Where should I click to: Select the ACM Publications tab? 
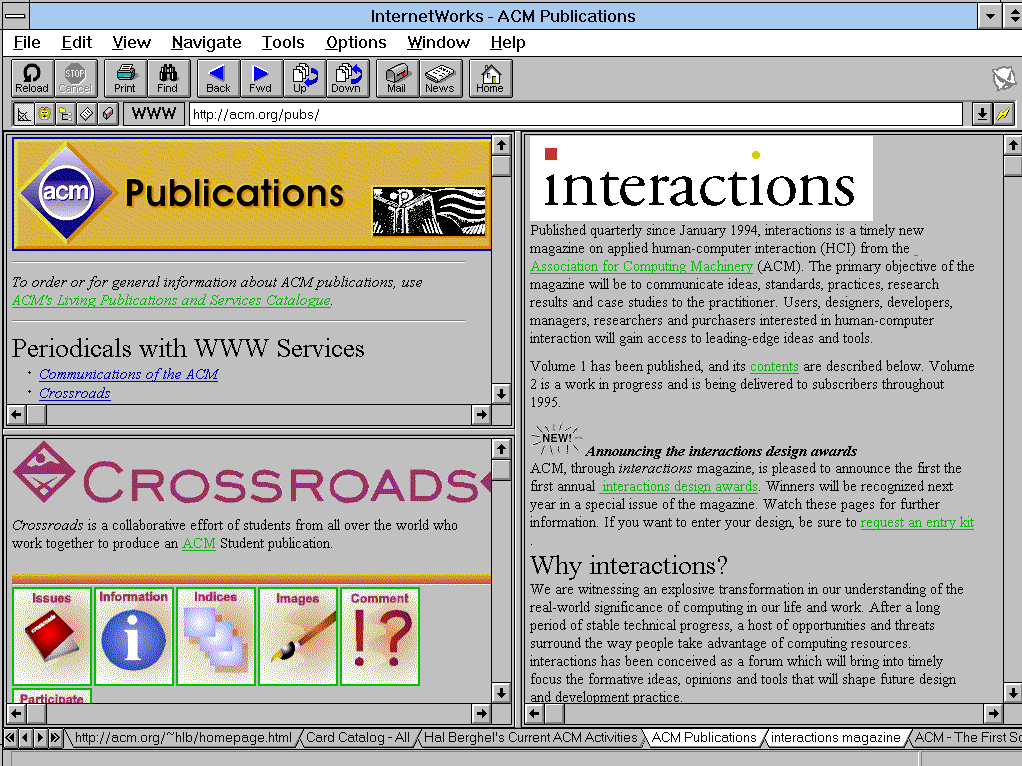704,737
